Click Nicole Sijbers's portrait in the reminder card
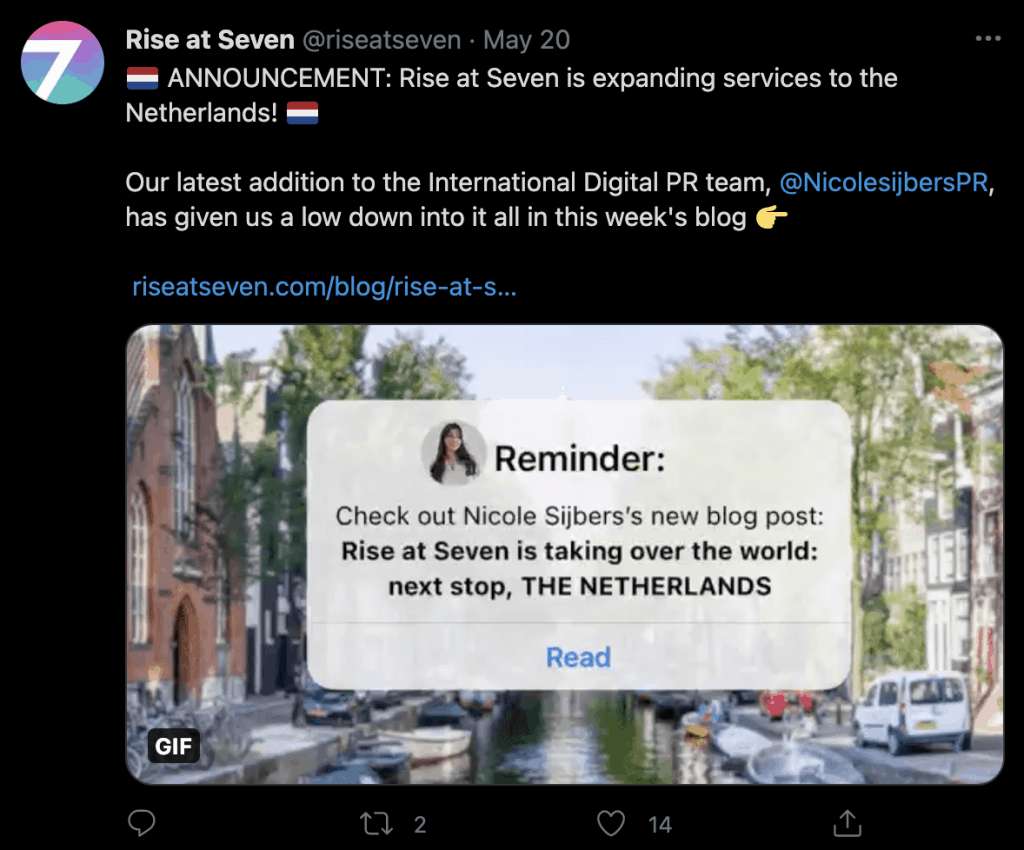 tap(453, 454)
